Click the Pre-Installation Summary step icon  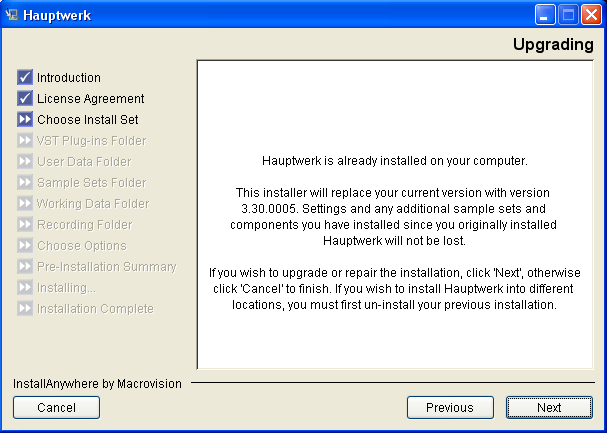(25, 266)
